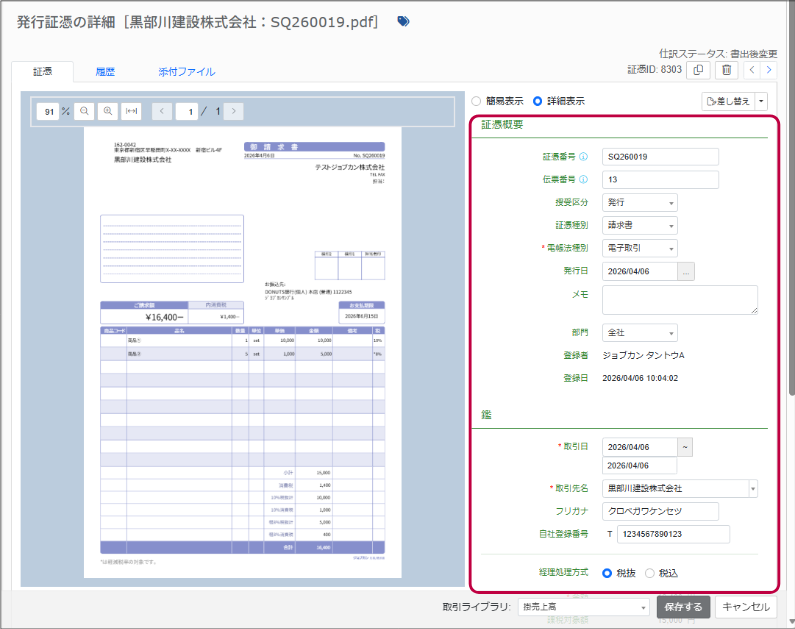Open the 取引ライブラリ dropdown

(584, 607)
